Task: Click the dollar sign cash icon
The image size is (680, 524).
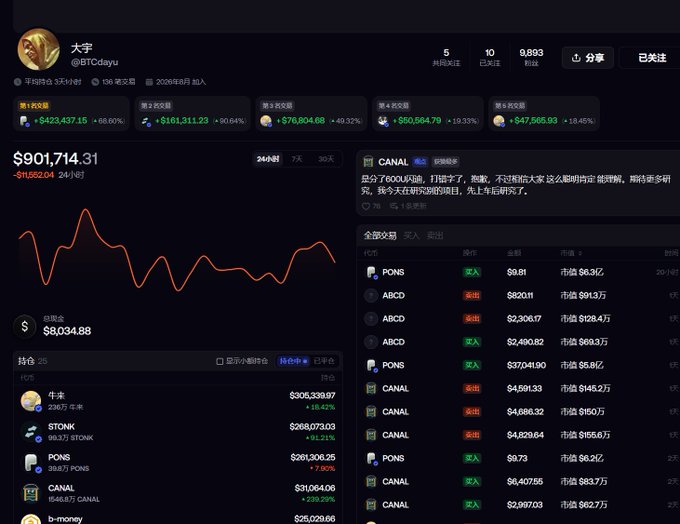Action: [25, 326]
